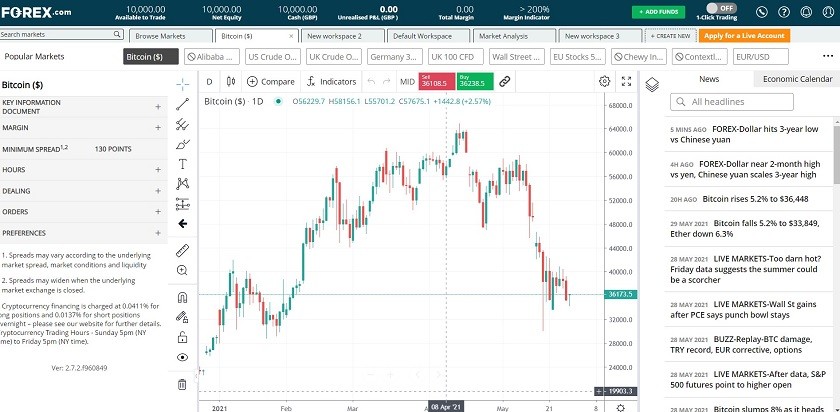The width and height of the screenshot is (840, 412).
Task: Open FOREX-Dollar hits 3-year low headline
Action: (744, 134)
